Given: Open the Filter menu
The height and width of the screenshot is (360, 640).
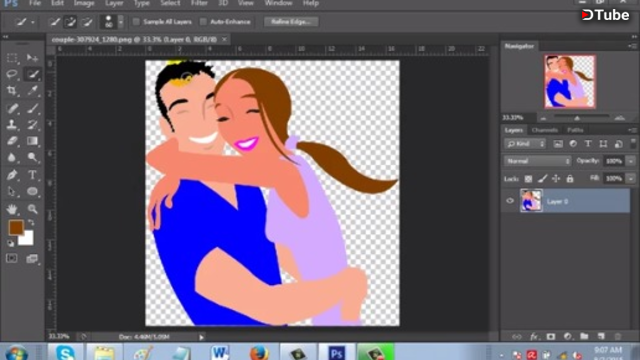Looking at the screenshot, I should click(199, 3).
